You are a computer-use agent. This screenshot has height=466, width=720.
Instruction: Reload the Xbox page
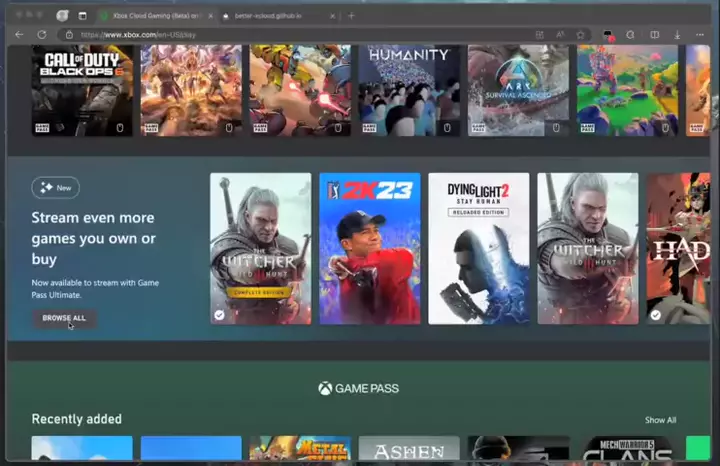coord(41,34)
